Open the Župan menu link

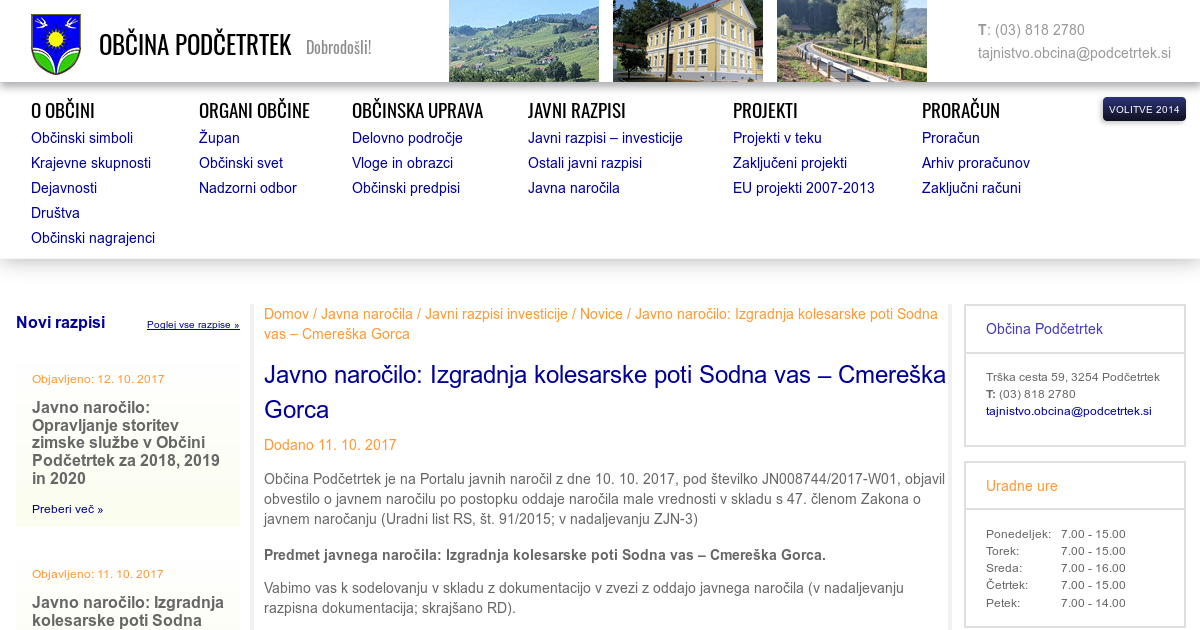click(219, 138)
